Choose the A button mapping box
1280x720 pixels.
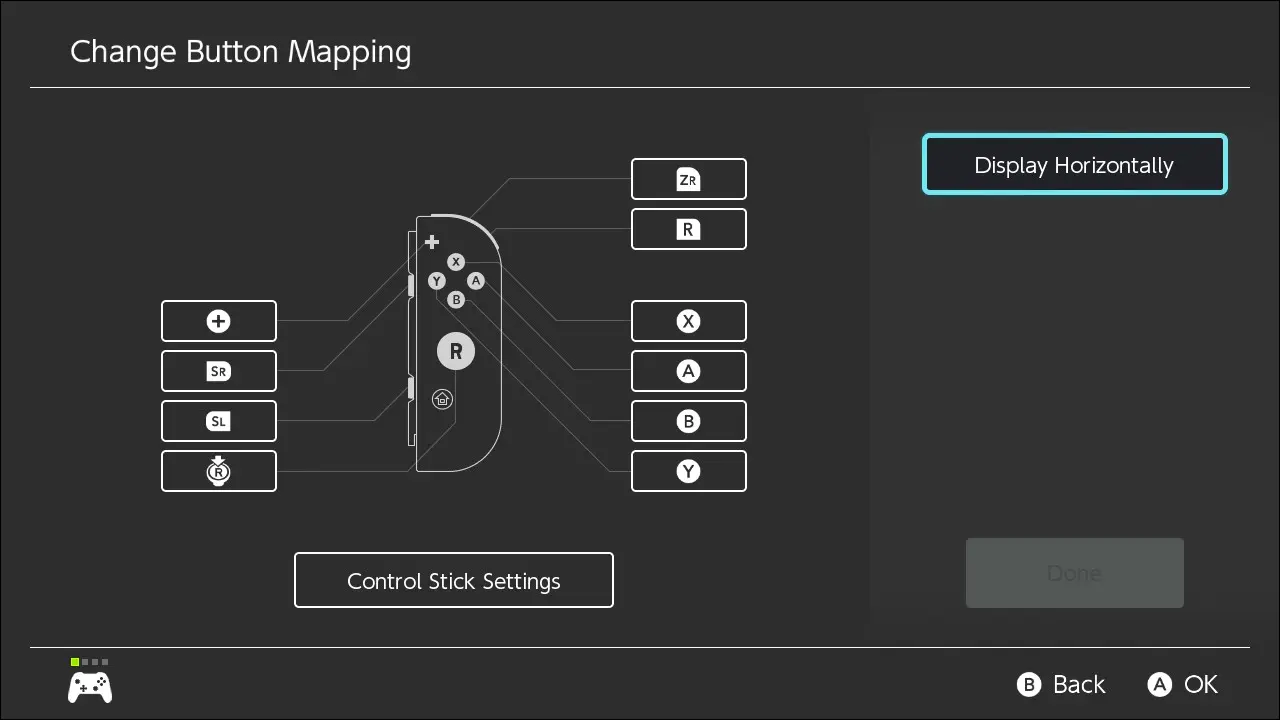(x=689, y=371)
